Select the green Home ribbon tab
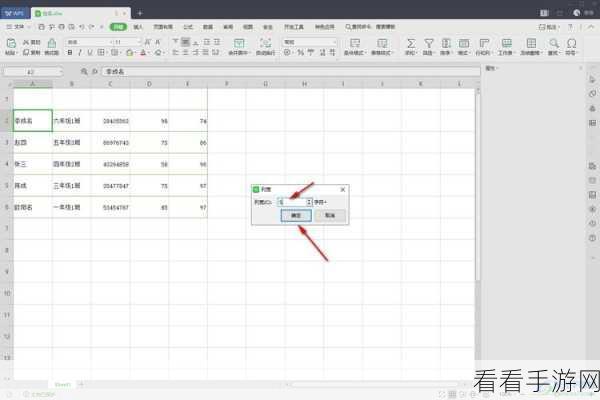Viewport: 600px width, 400px height. point(118,27)
